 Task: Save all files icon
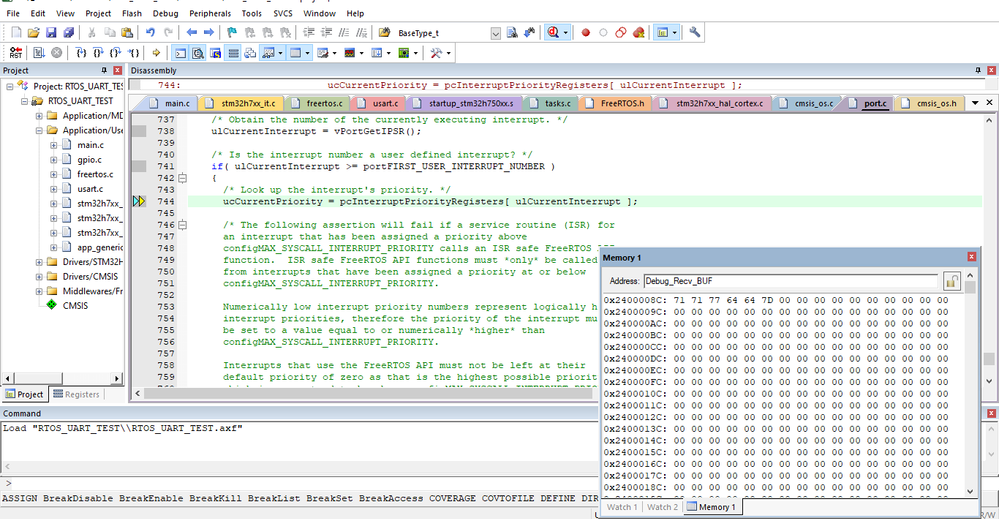68,32
